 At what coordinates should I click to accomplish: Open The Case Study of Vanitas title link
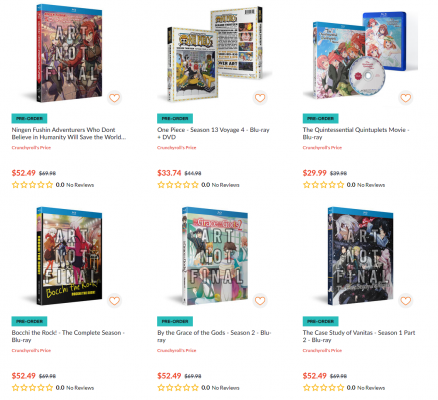click(359, 336)
